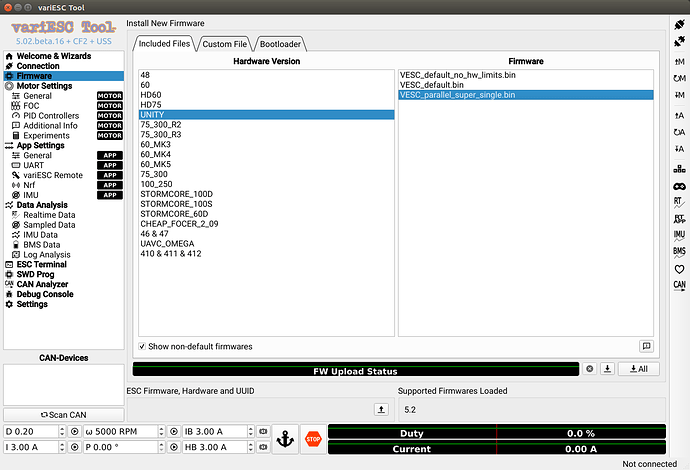This screenshot has width=690, height=470.
Task: Open variESC Remote app settings
Action: tap(53, 175)
